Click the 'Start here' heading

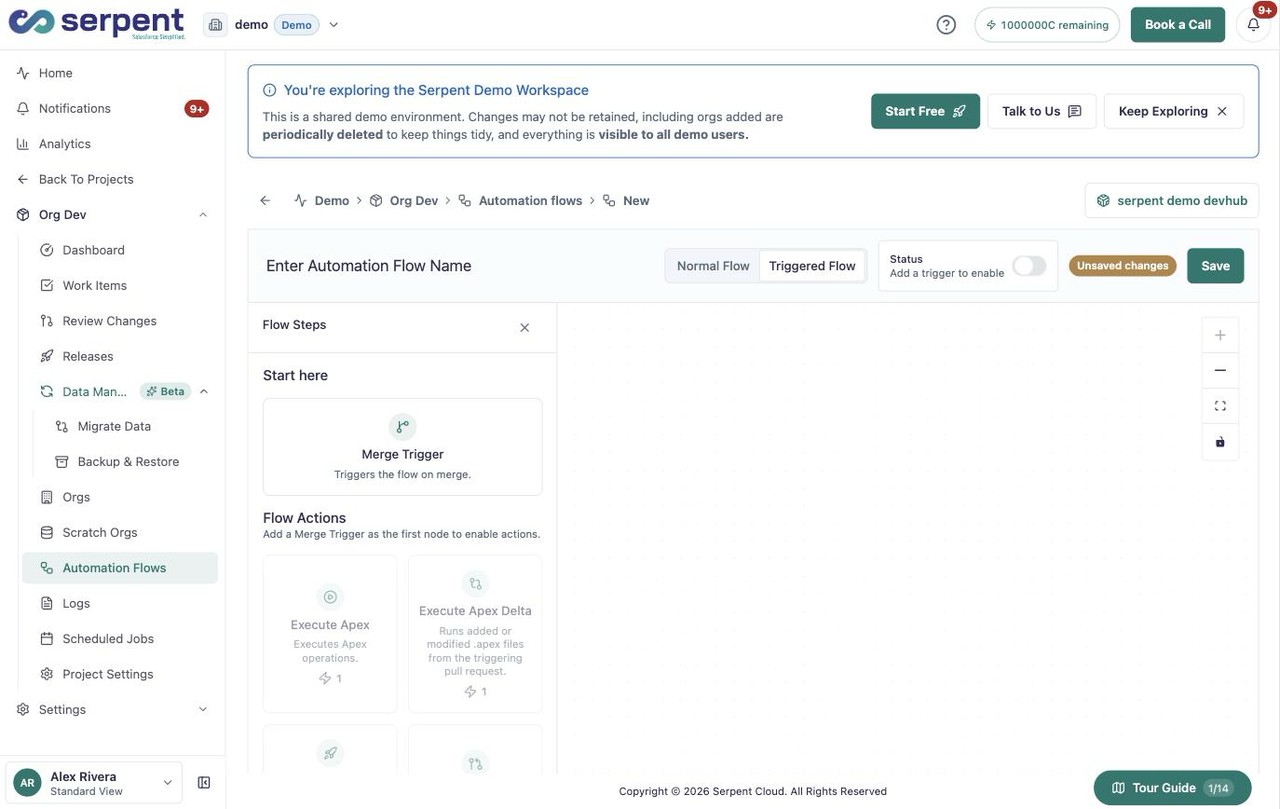point(295,376)
